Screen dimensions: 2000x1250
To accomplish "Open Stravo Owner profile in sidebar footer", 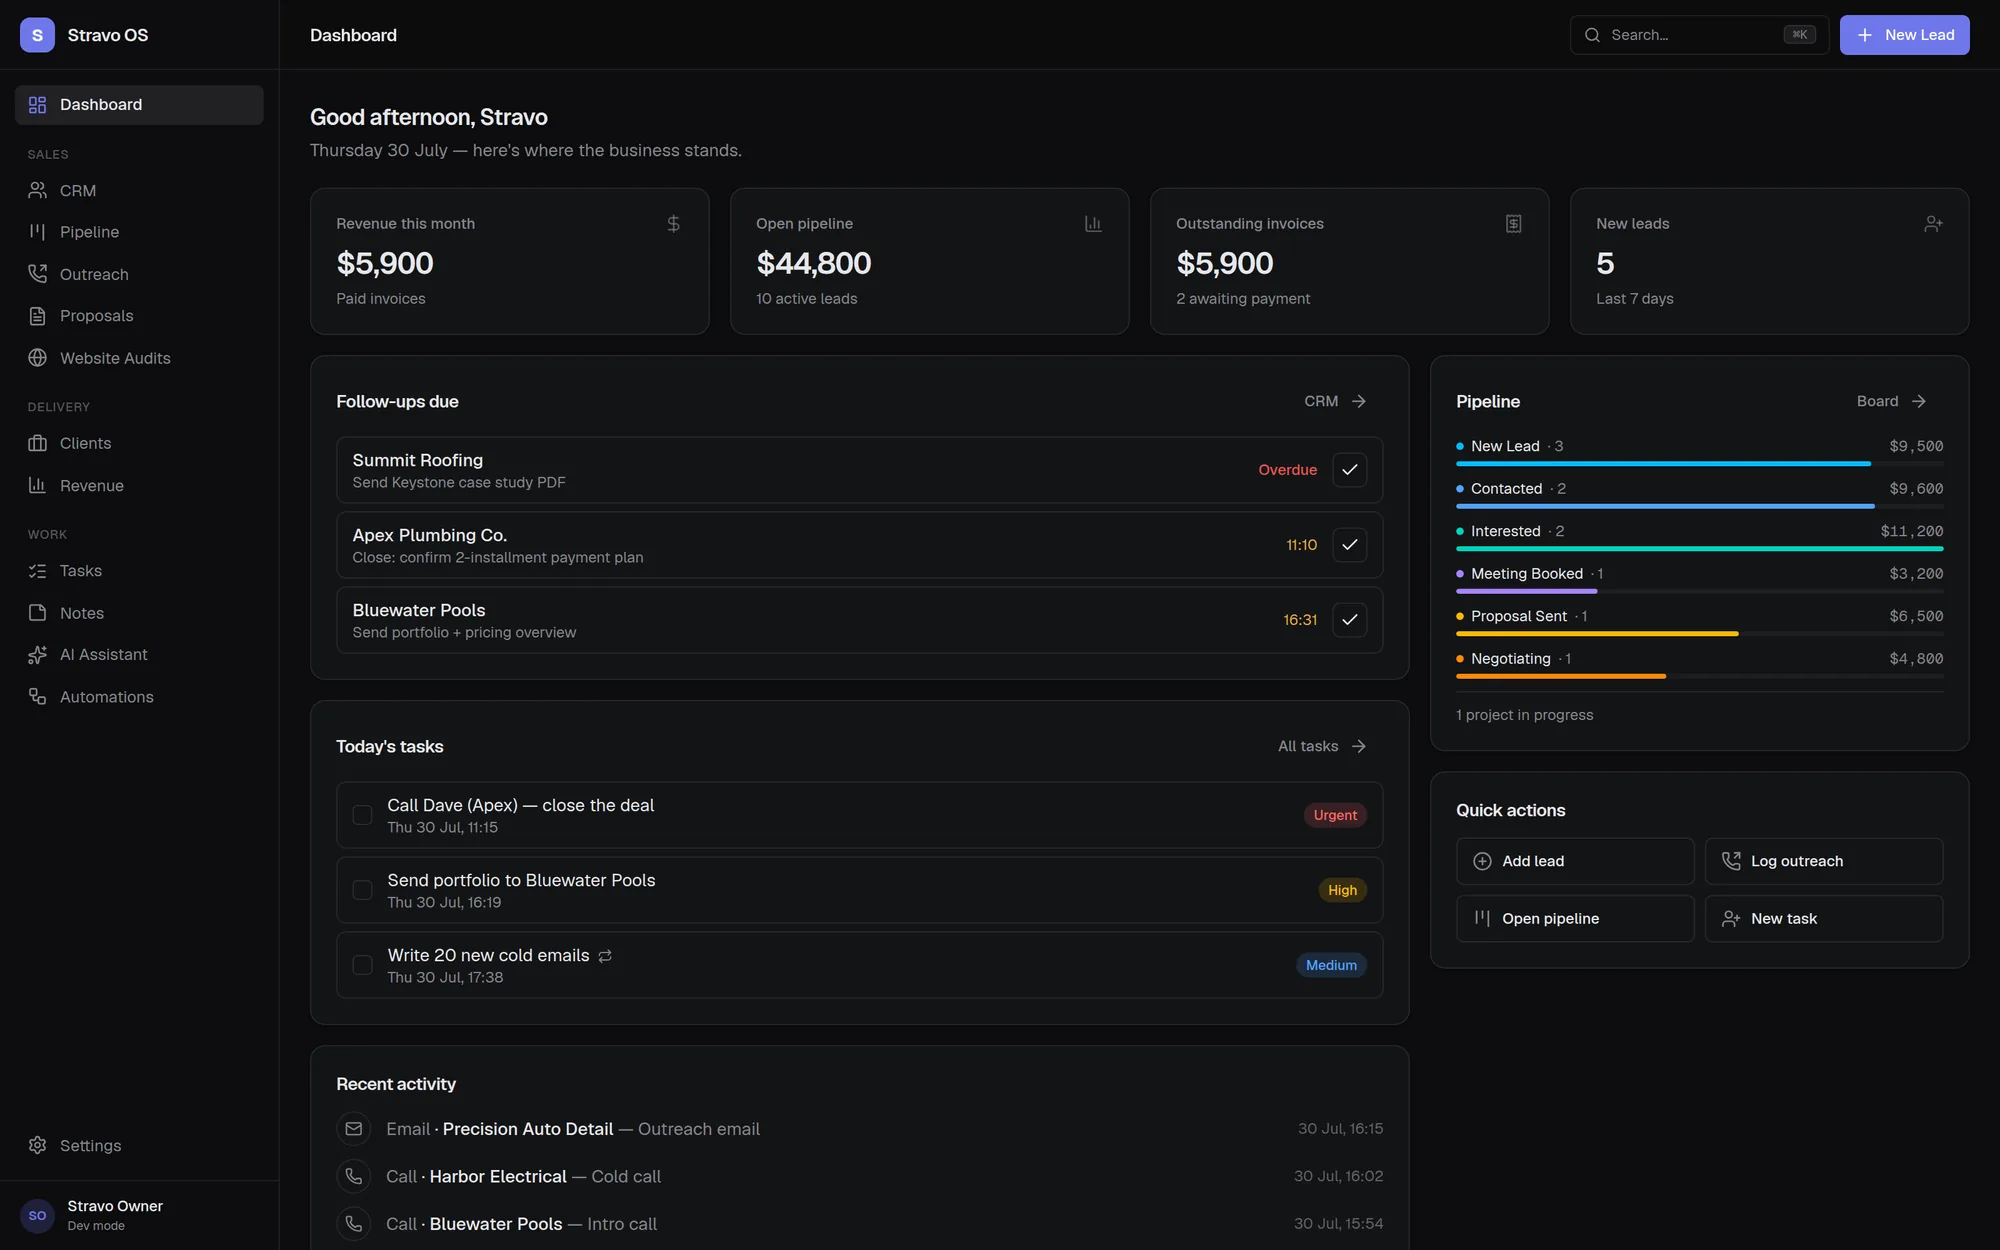I will coord(139,1215).
